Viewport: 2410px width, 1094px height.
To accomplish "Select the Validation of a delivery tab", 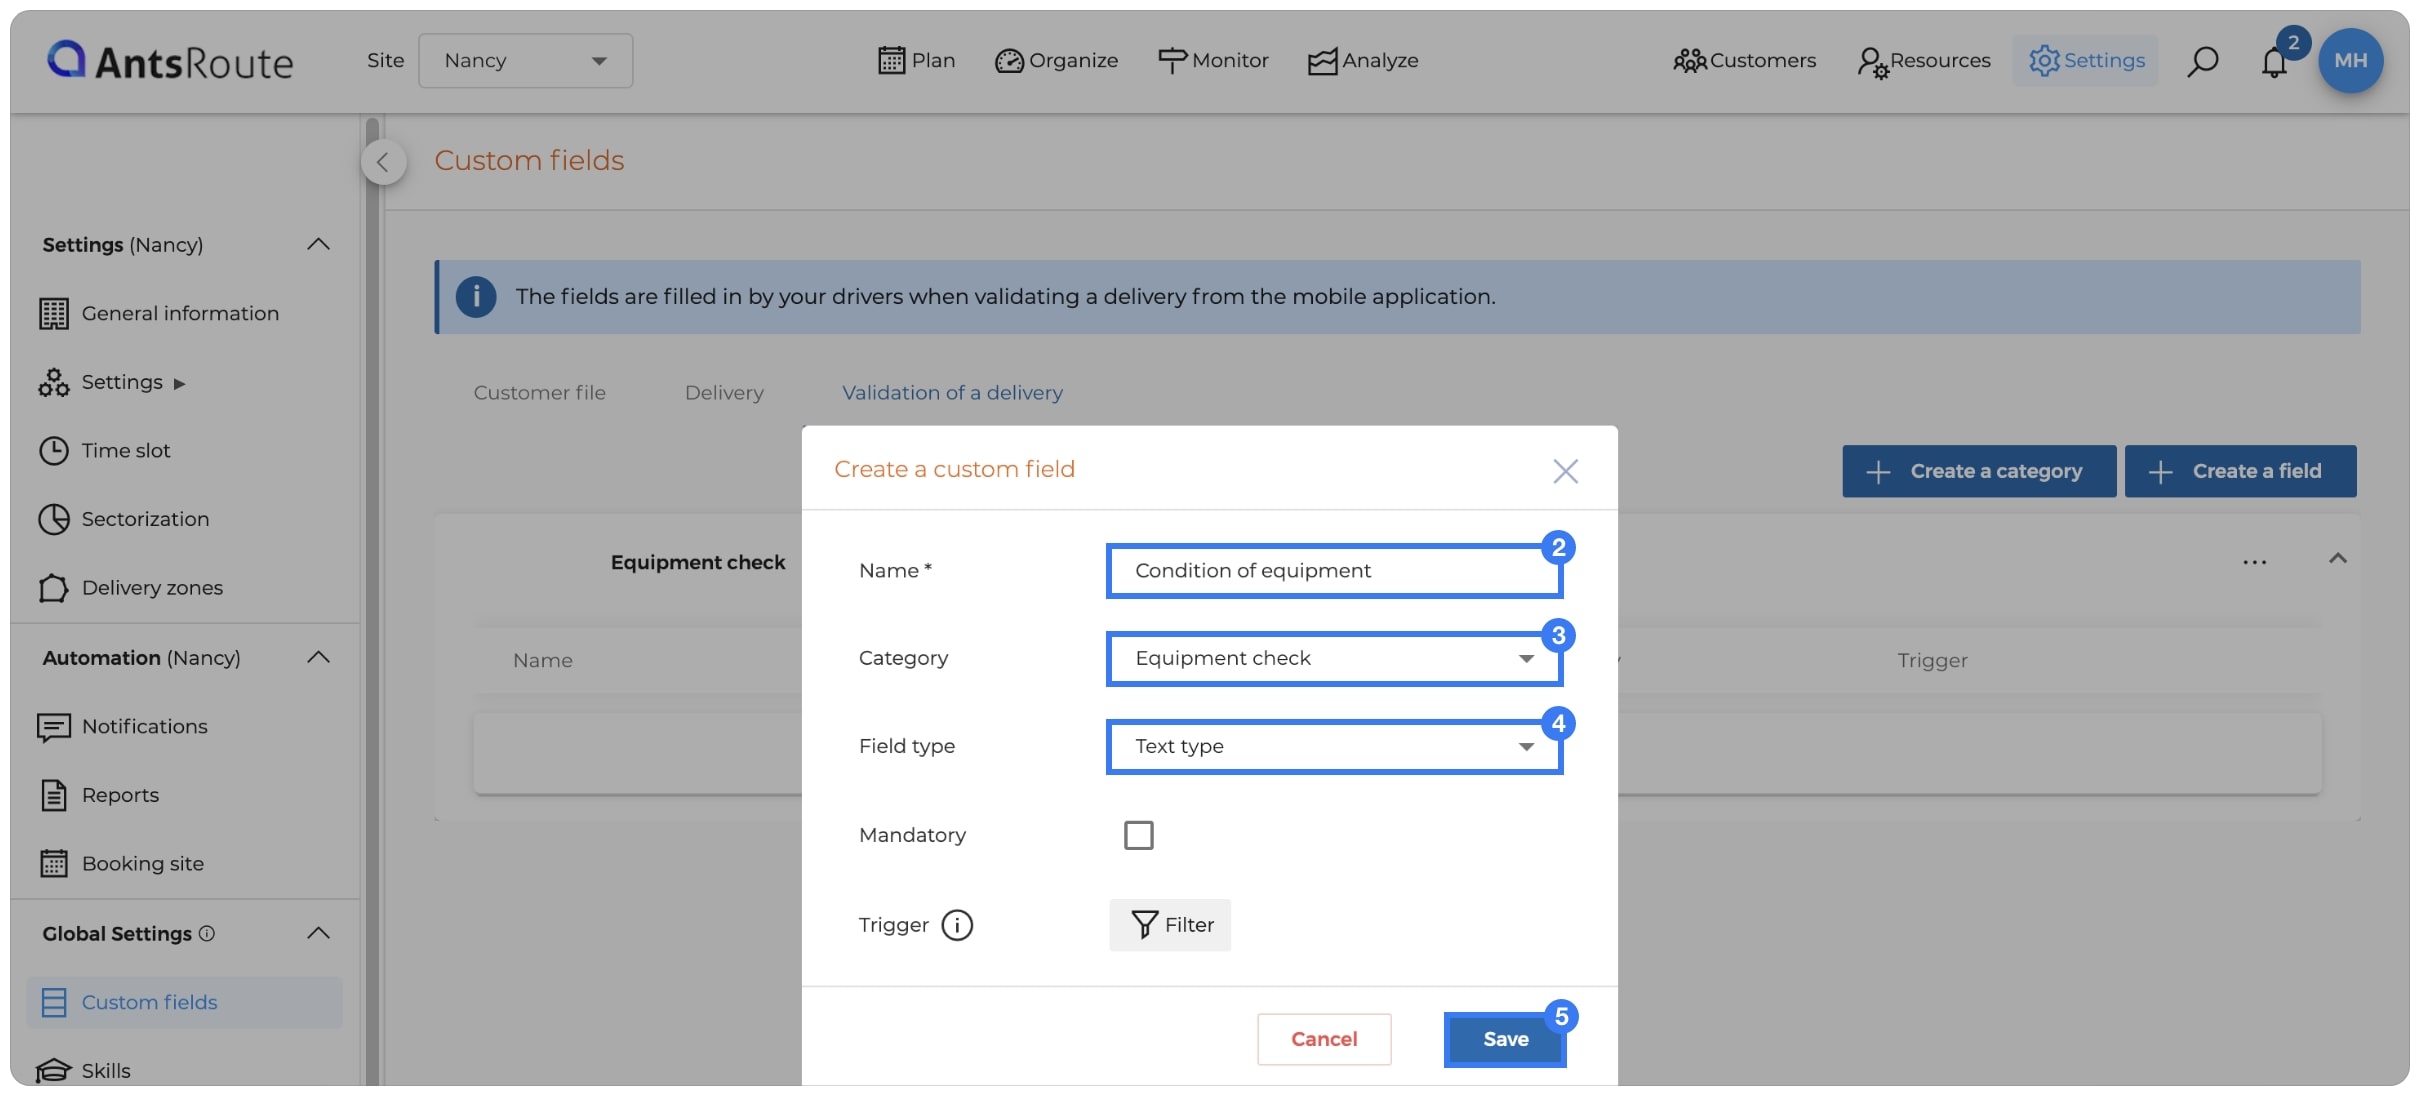I will coord(952,393).
